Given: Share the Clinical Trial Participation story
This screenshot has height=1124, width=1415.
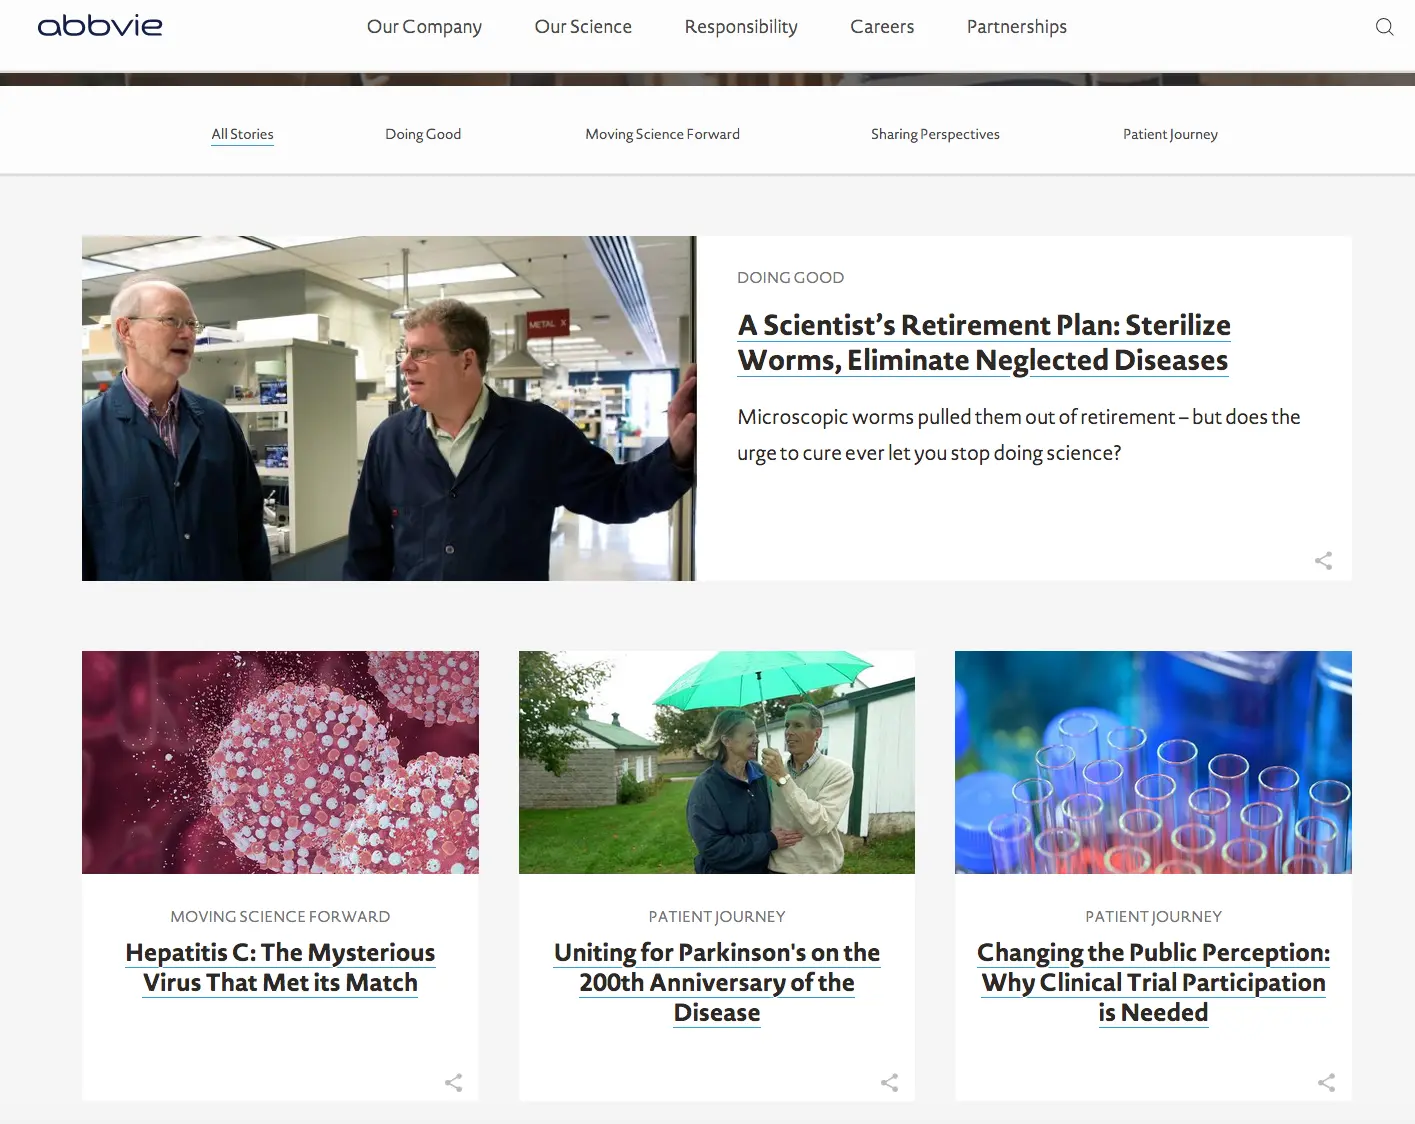Looking at the screenshot, I should (1326, 1082).
